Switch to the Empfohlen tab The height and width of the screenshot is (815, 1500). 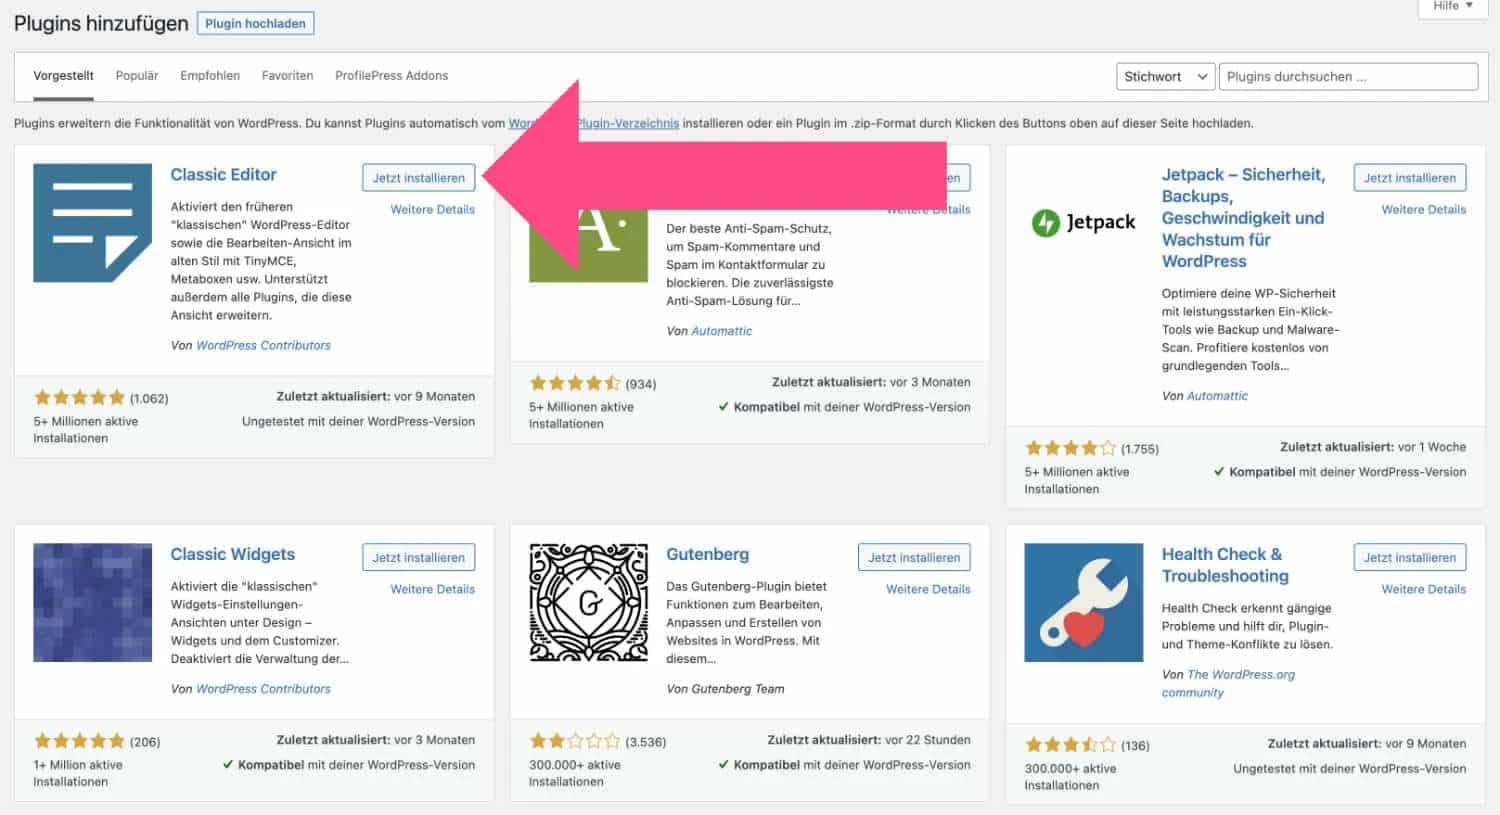coord(209,75)
